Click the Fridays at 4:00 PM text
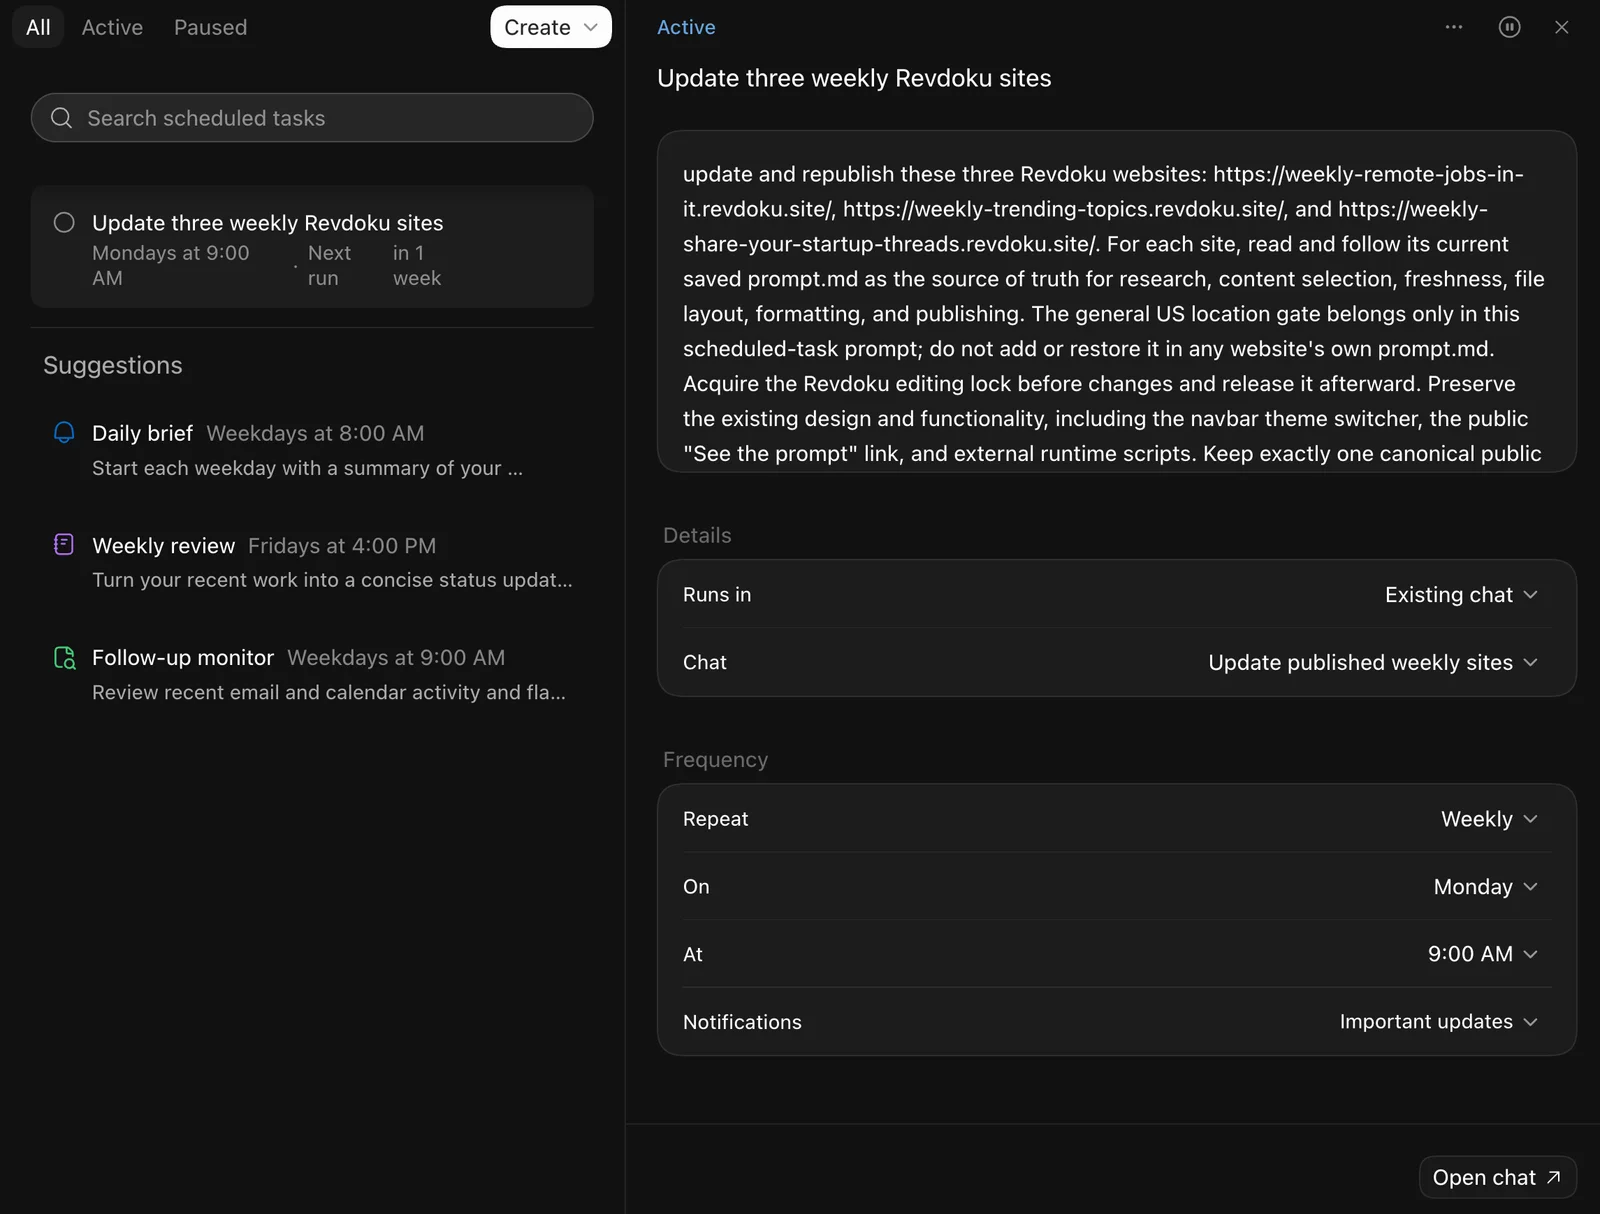Screen dimensions: 1600x1214 point(342,545)
